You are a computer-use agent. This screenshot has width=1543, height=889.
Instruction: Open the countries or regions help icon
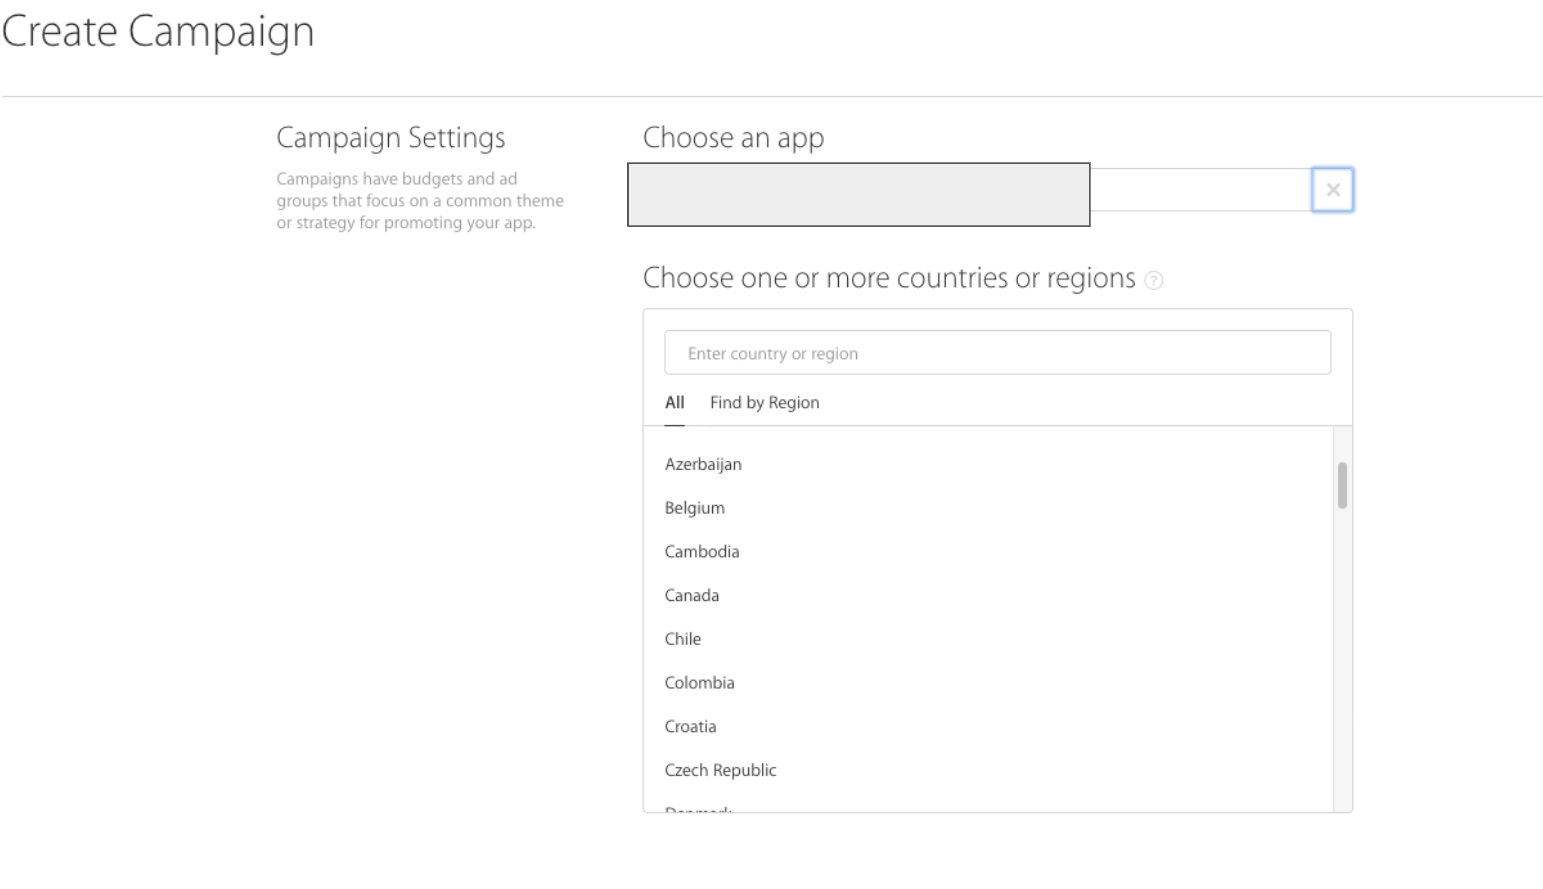[1153, 280]
